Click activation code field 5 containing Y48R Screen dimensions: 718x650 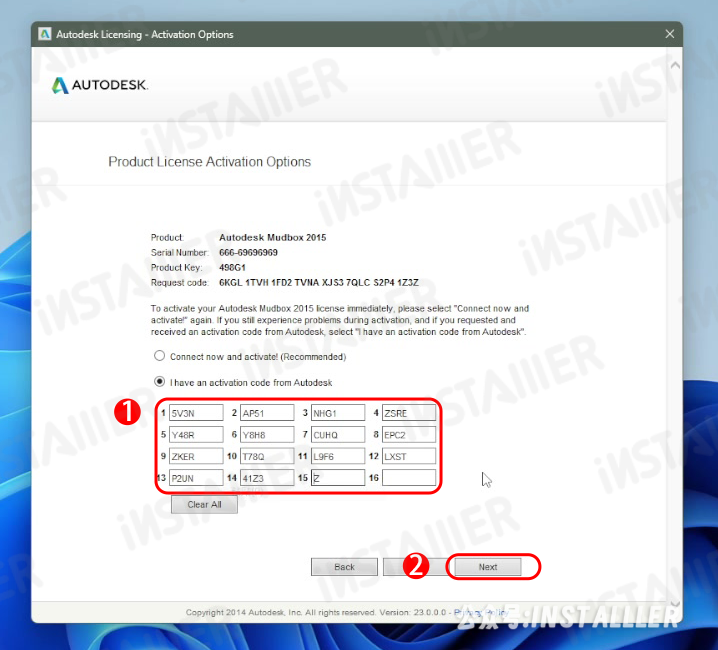tap(196, 434)
